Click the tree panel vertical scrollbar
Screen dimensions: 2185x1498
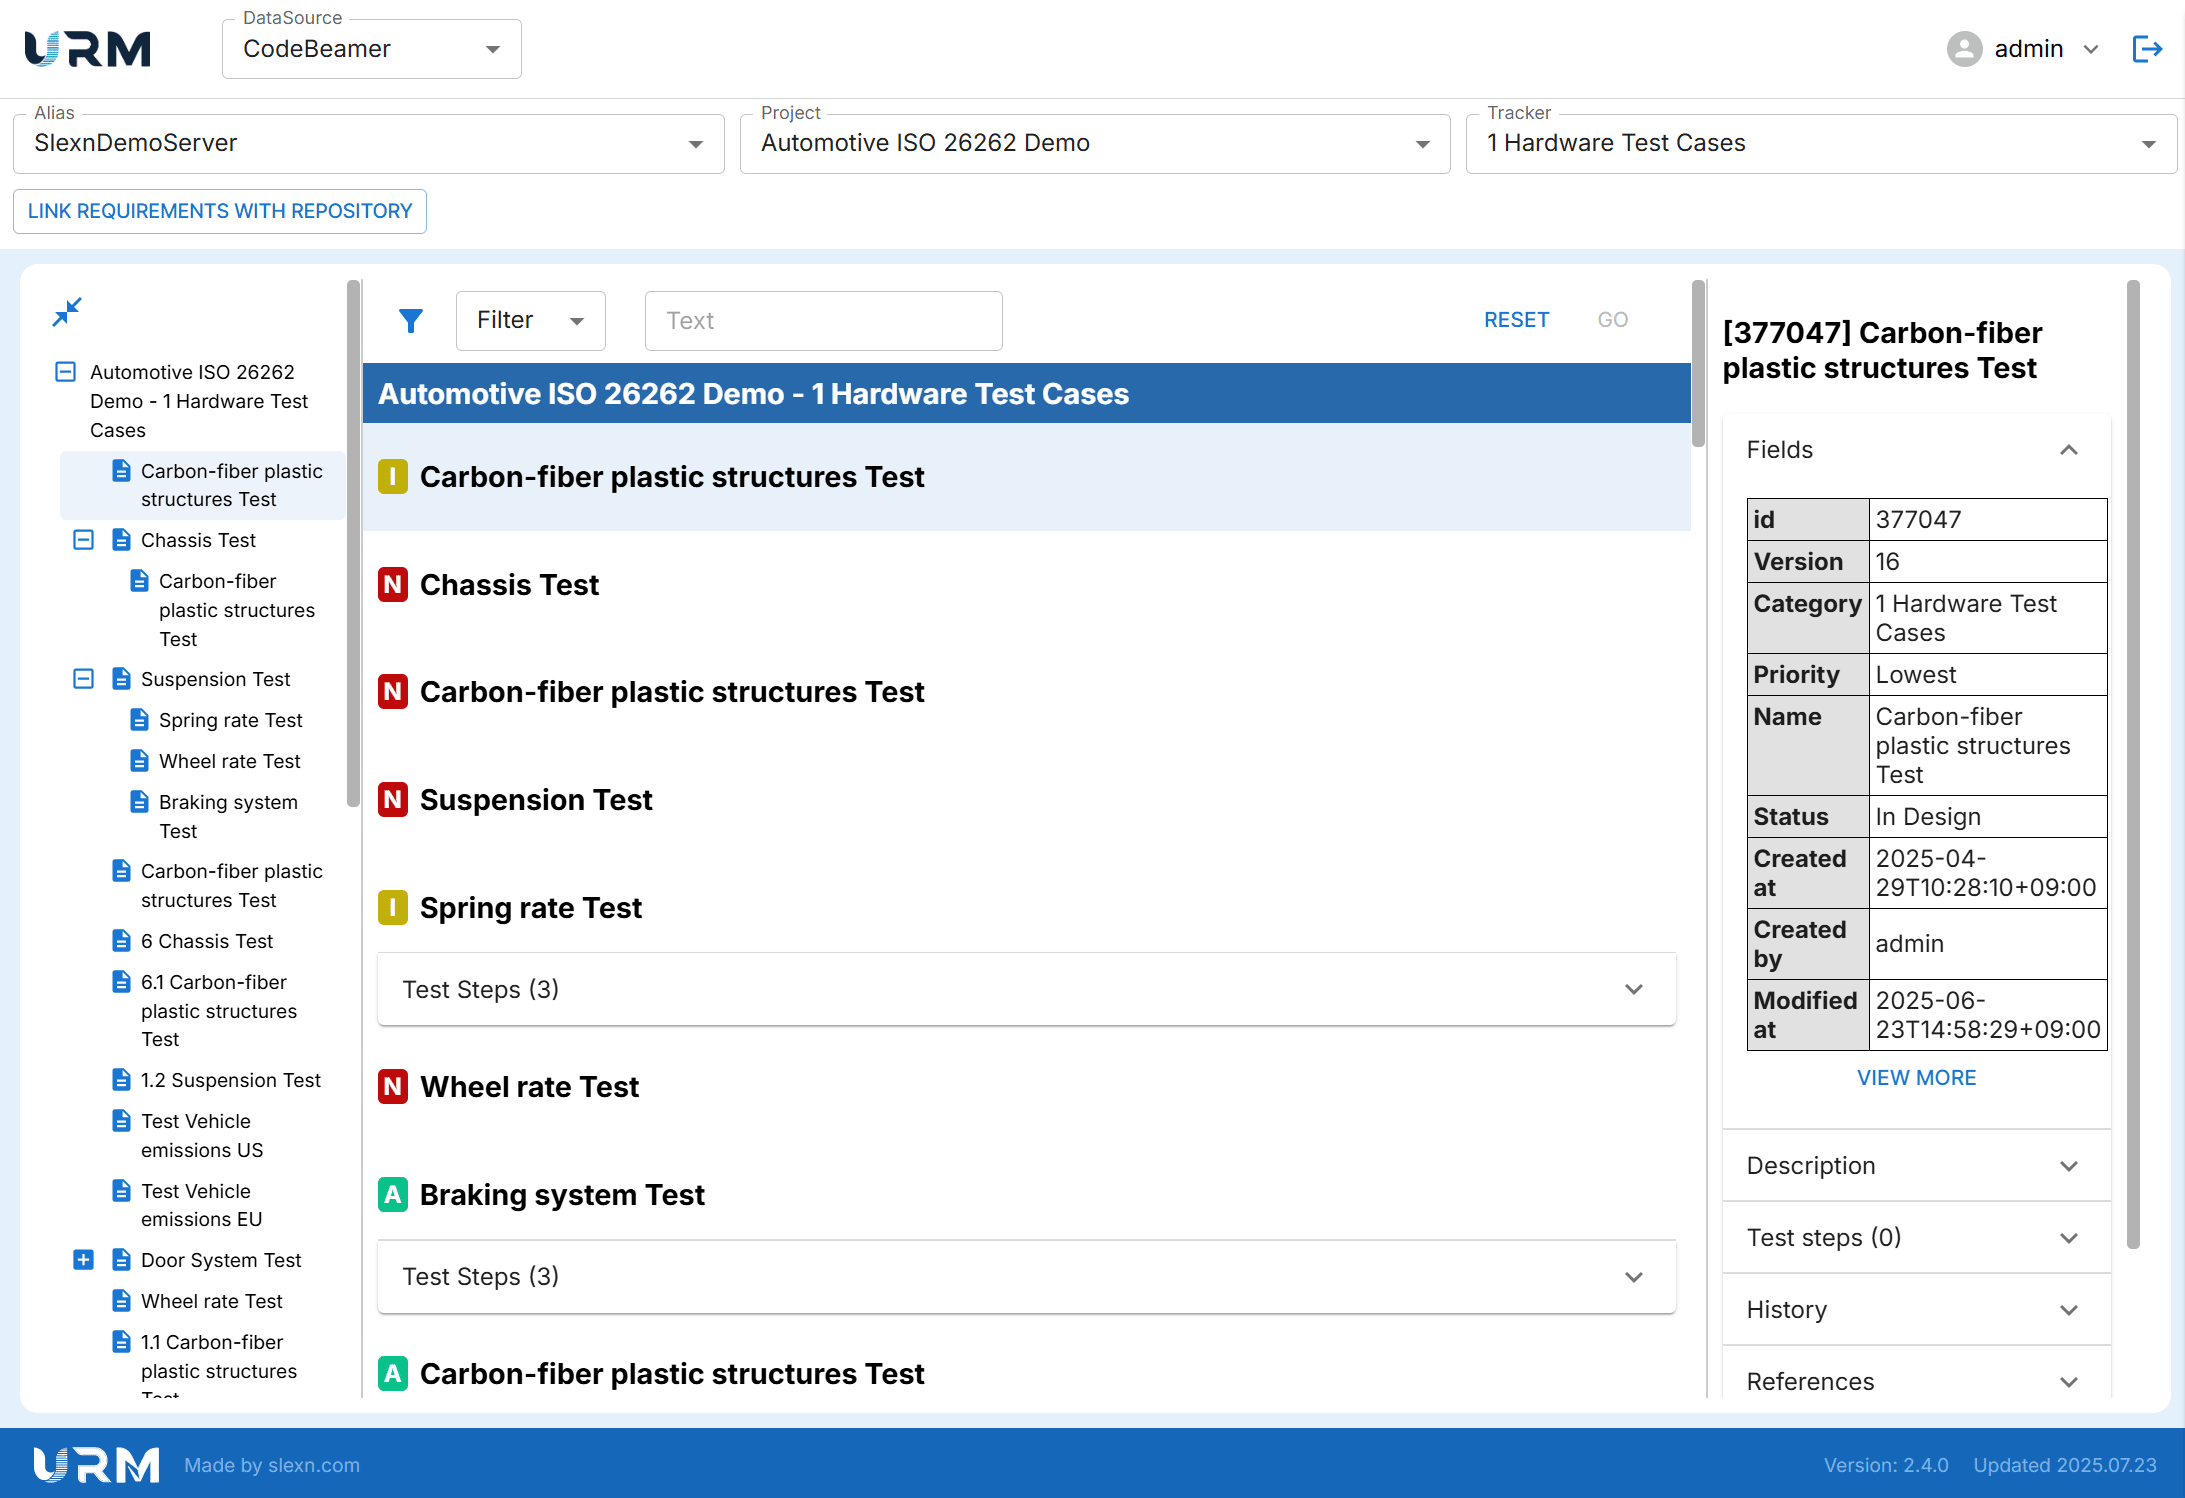point(352,543)
